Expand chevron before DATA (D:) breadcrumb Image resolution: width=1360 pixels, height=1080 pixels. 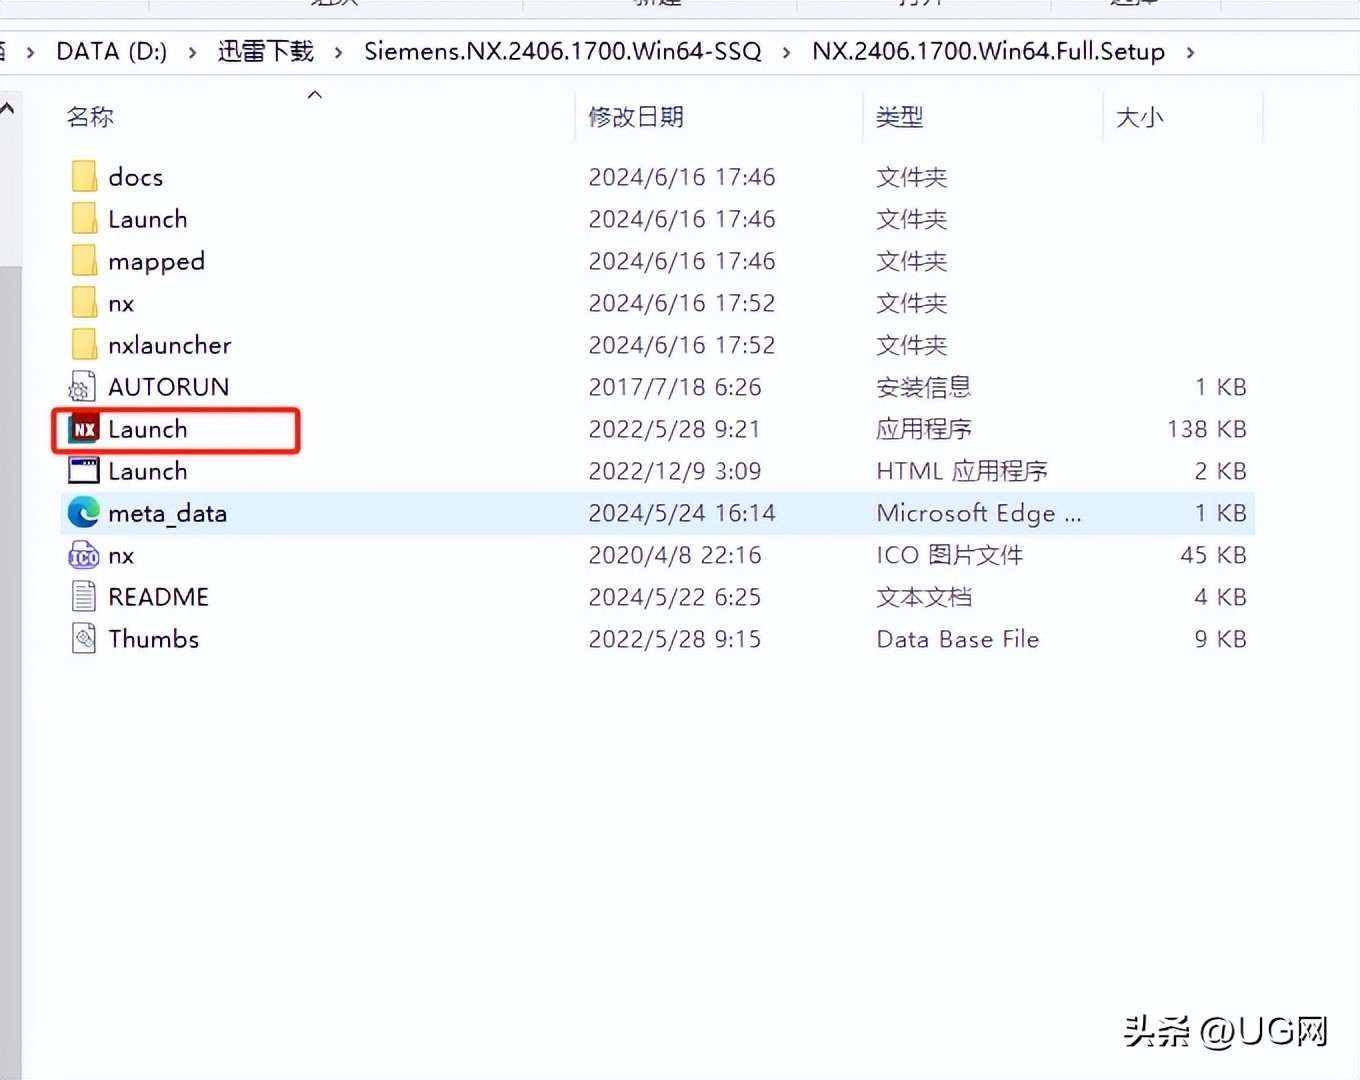point(31,52)
